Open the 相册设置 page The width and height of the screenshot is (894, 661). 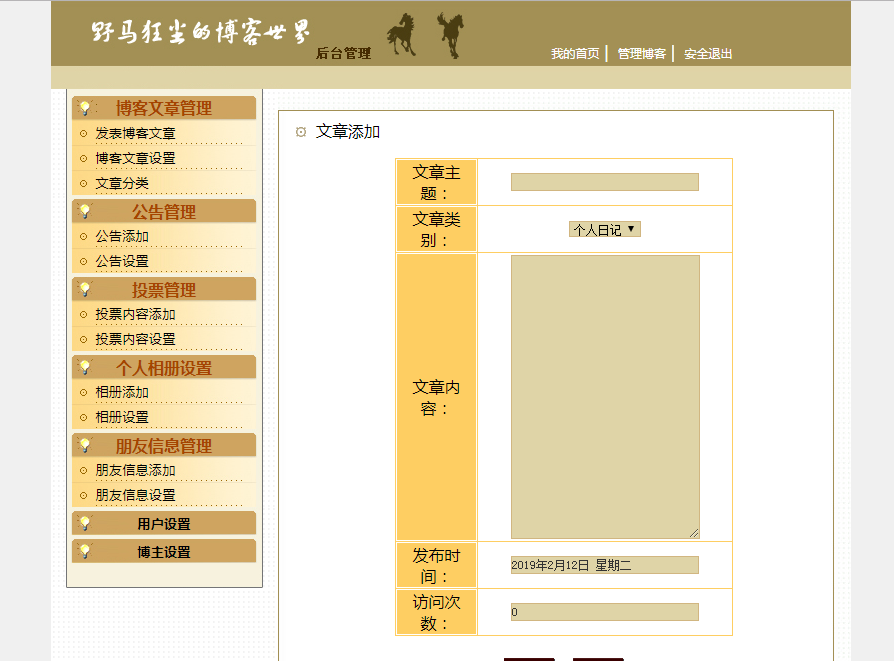121,417
